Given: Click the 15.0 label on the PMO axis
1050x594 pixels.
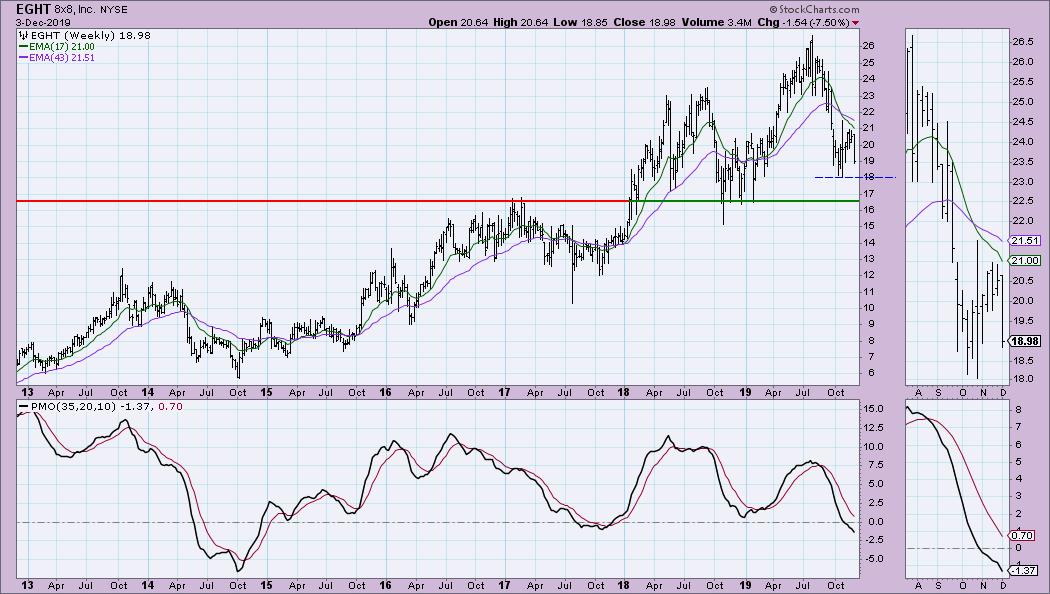Looking at the screenshot, I should coord(875,409).
